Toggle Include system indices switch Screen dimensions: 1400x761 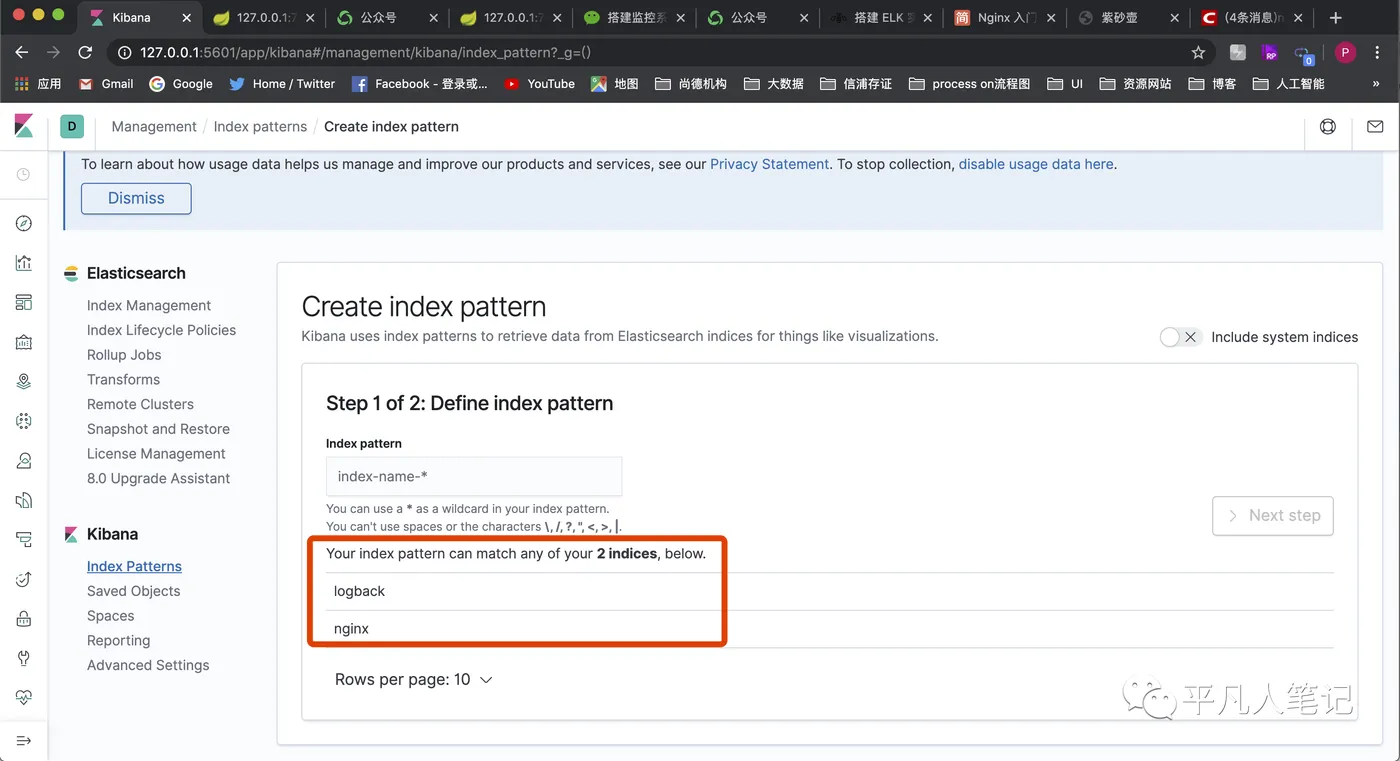1179,337
